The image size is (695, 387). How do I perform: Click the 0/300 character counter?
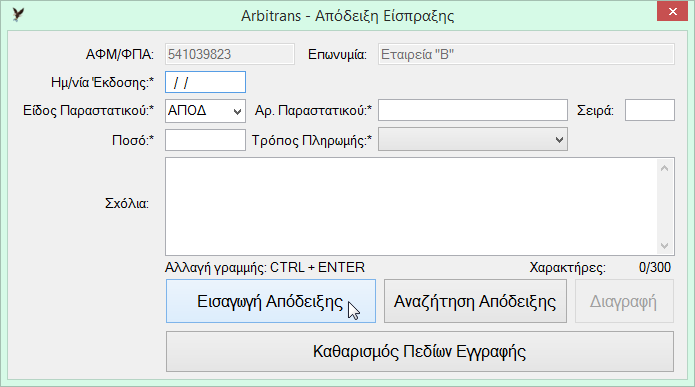[x=655, y=267]
